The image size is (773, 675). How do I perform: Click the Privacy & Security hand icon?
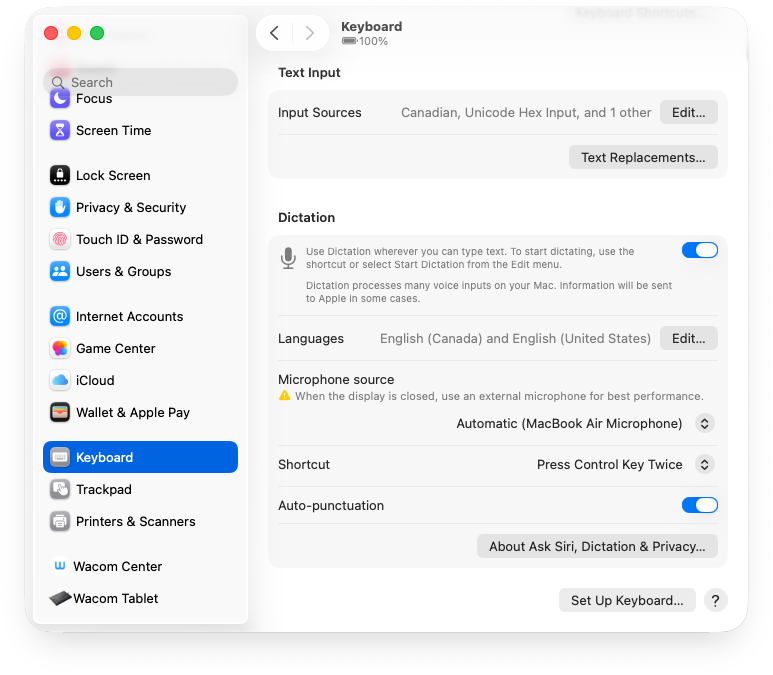click(x=60, y=207)
